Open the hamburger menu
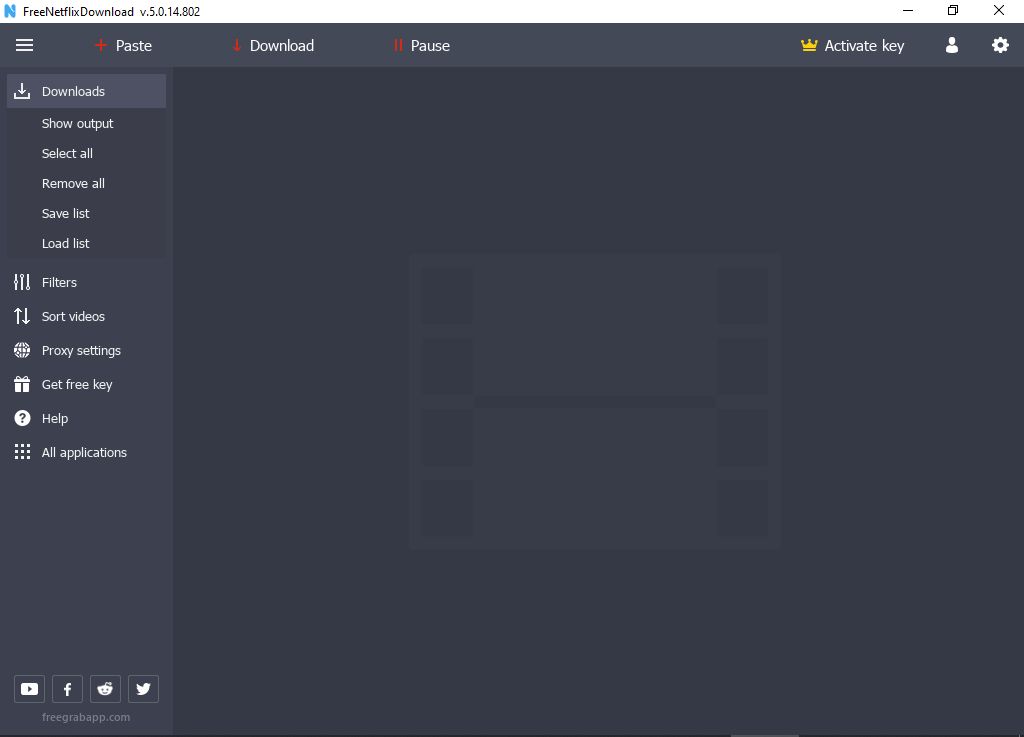 point(24,45)
